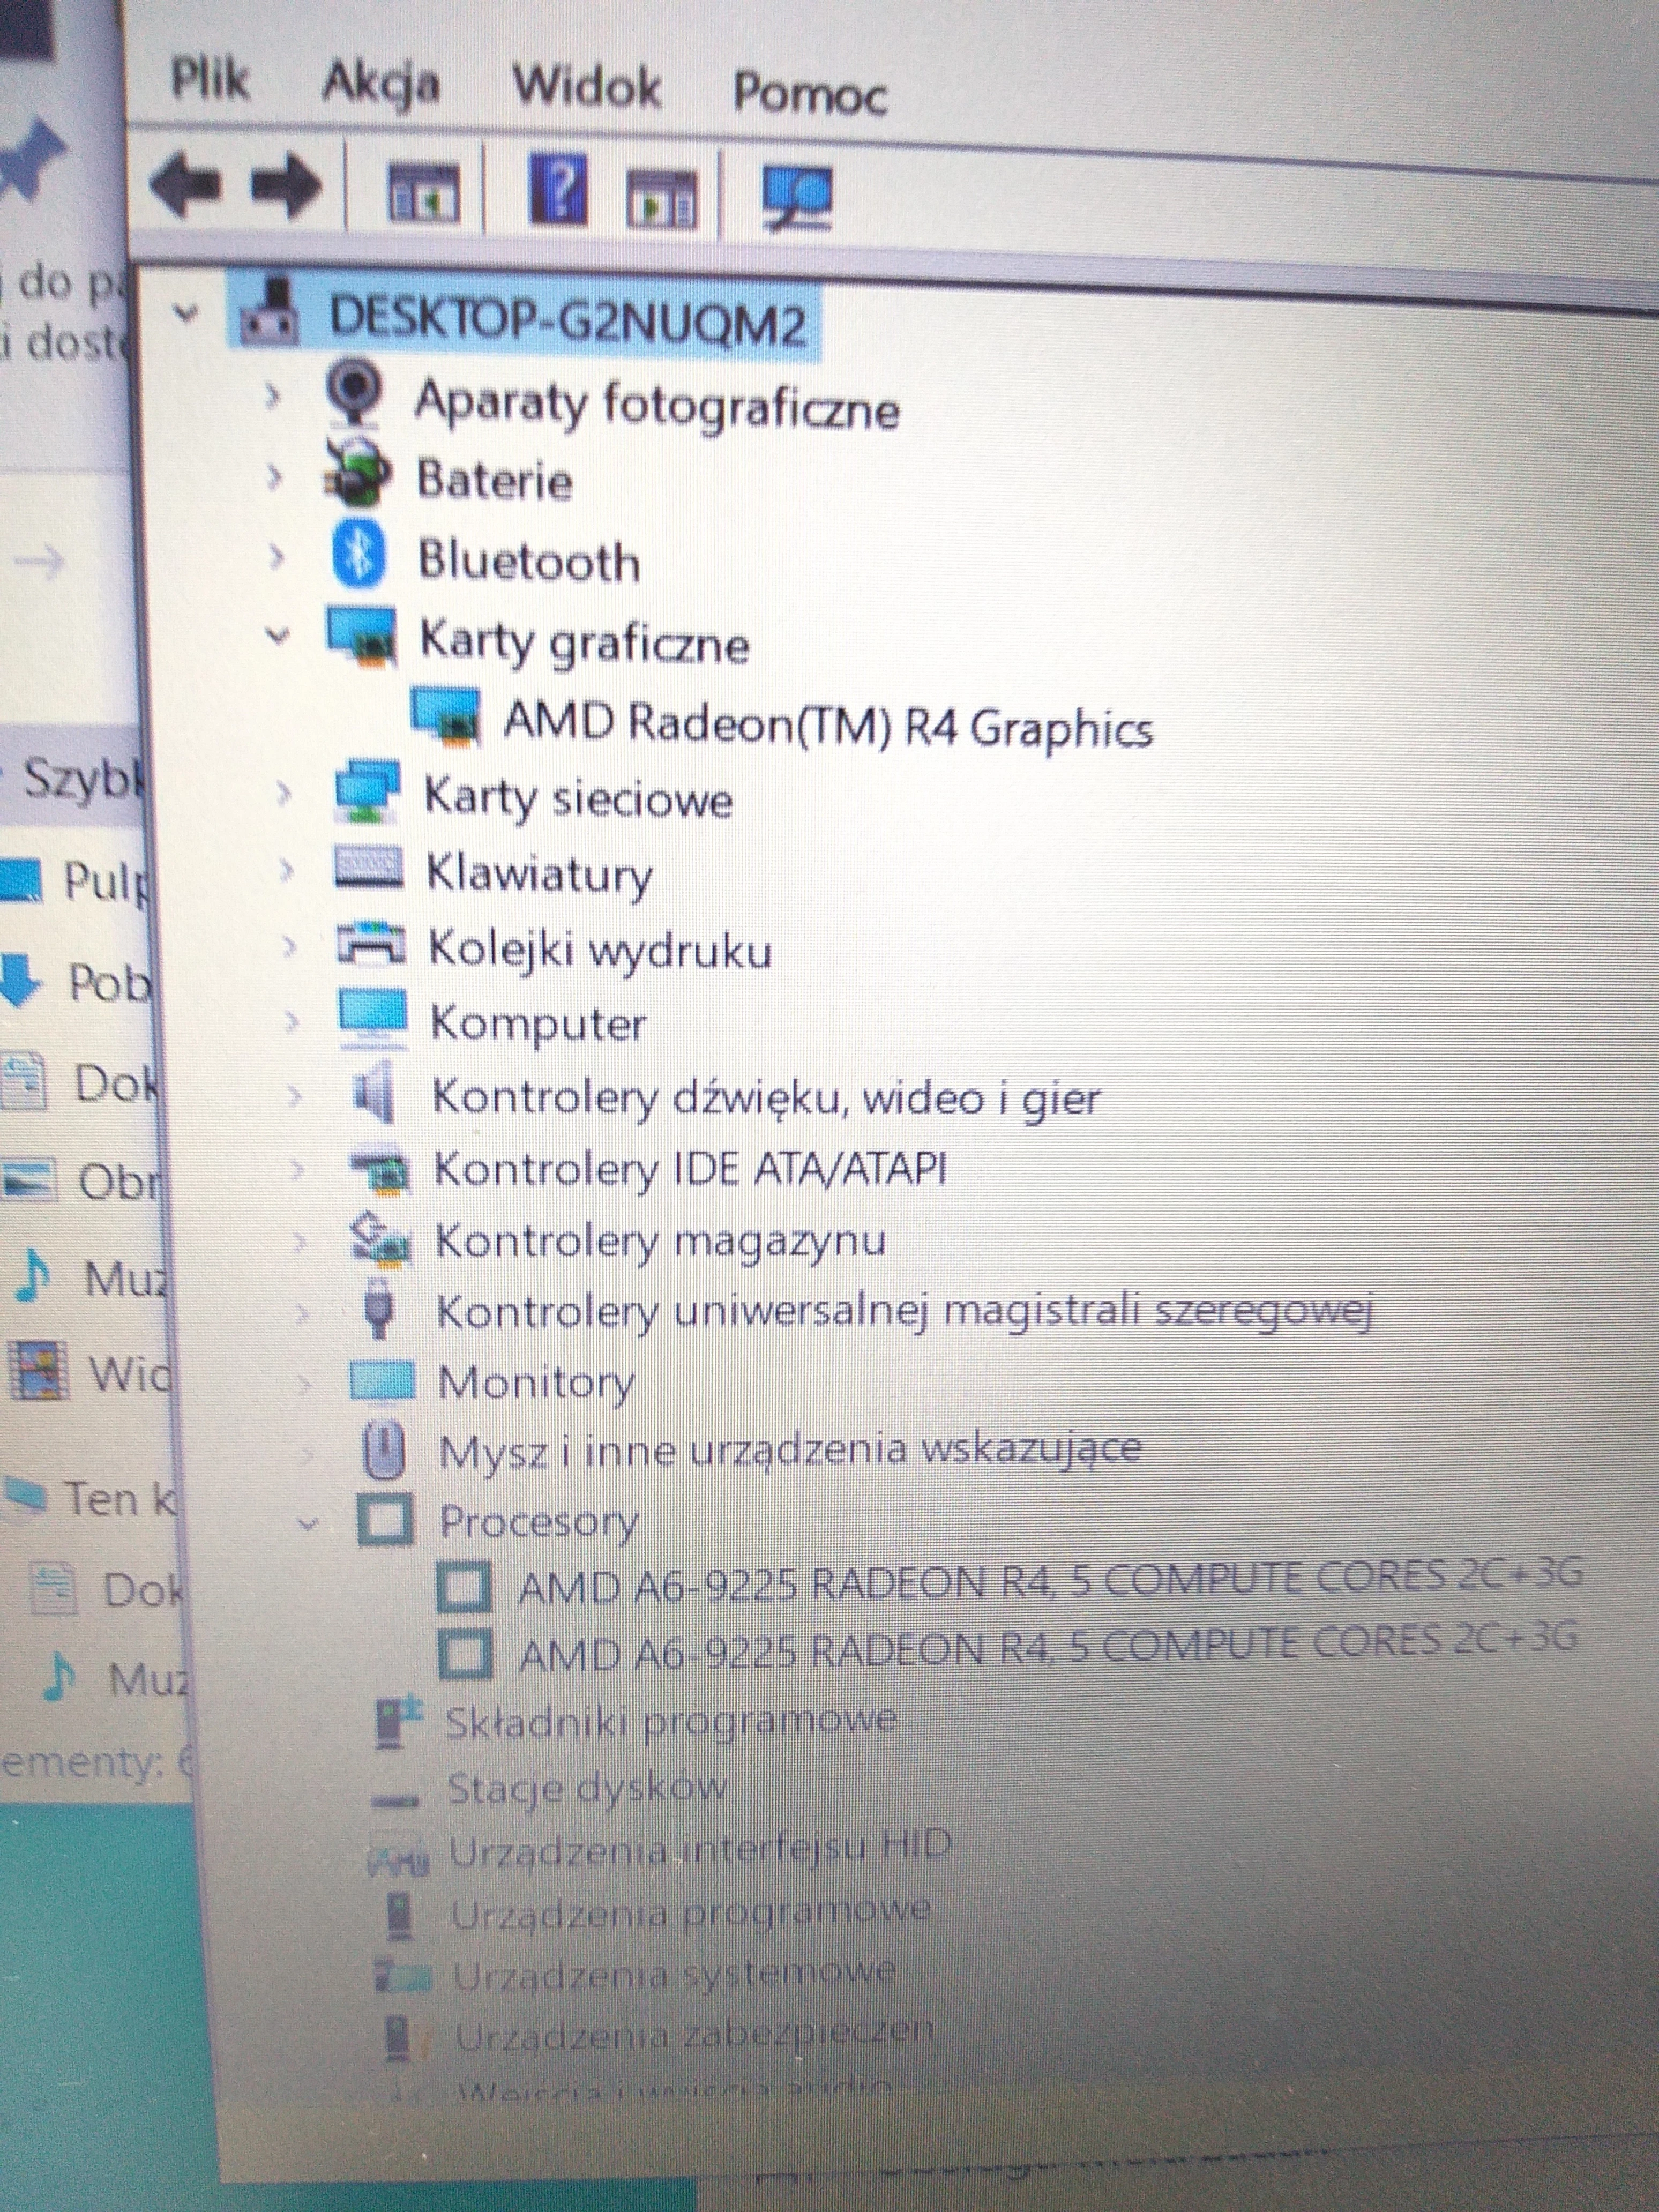
Task: Click the scan for hardware changes monitor icon
Action: (x=796, y=198)
